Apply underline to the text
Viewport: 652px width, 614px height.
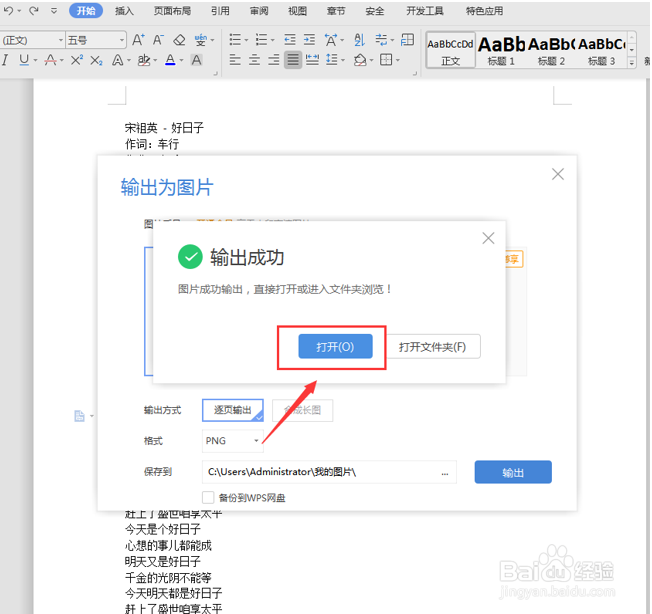24,60
